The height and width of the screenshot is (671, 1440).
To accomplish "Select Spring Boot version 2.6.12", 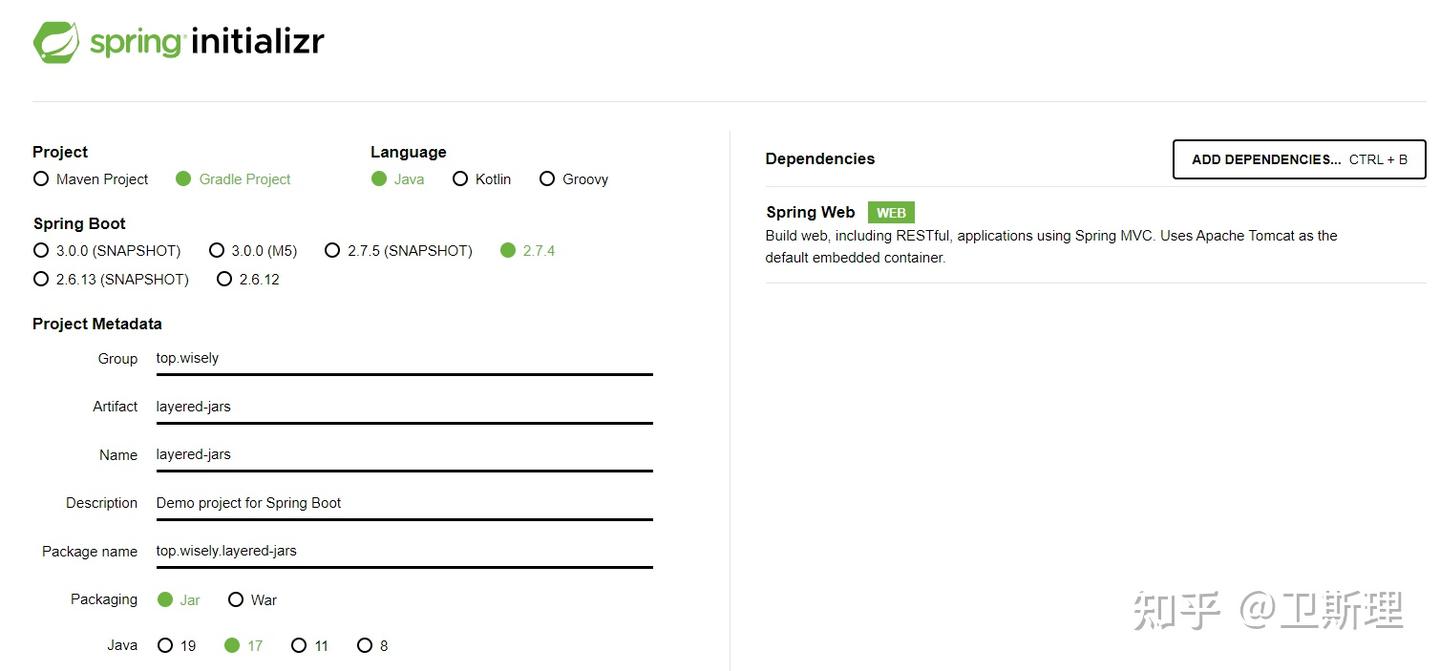I will coord(224,279).
